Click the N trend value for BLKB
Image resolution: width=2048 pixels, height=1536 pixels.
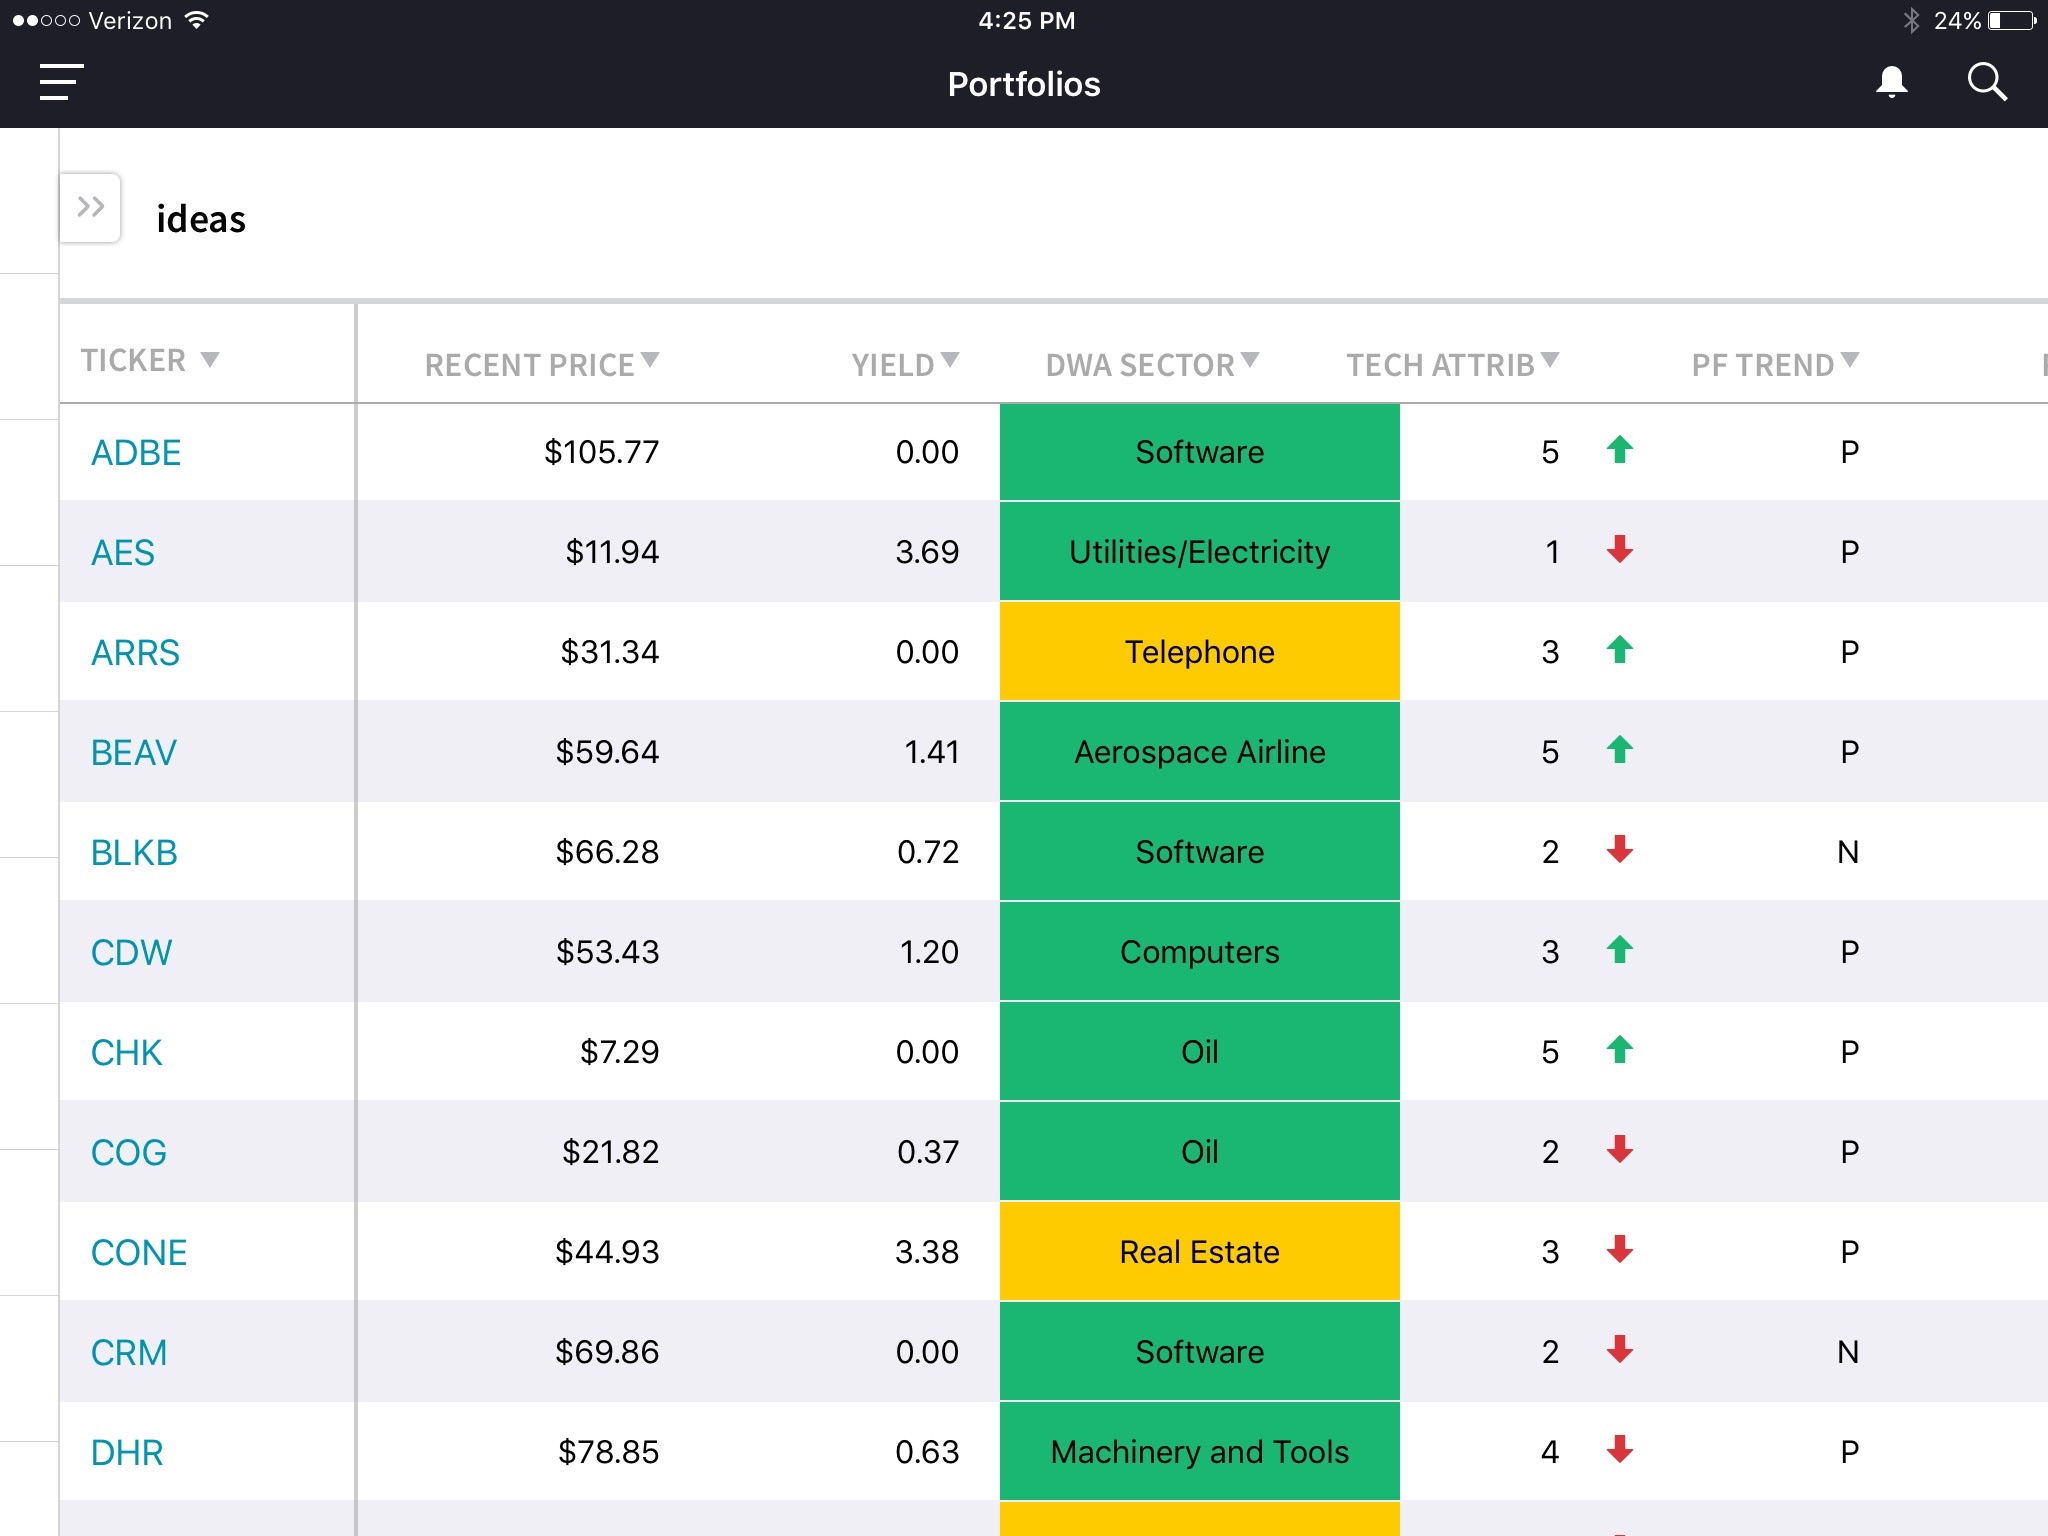tap(1848, 852)
